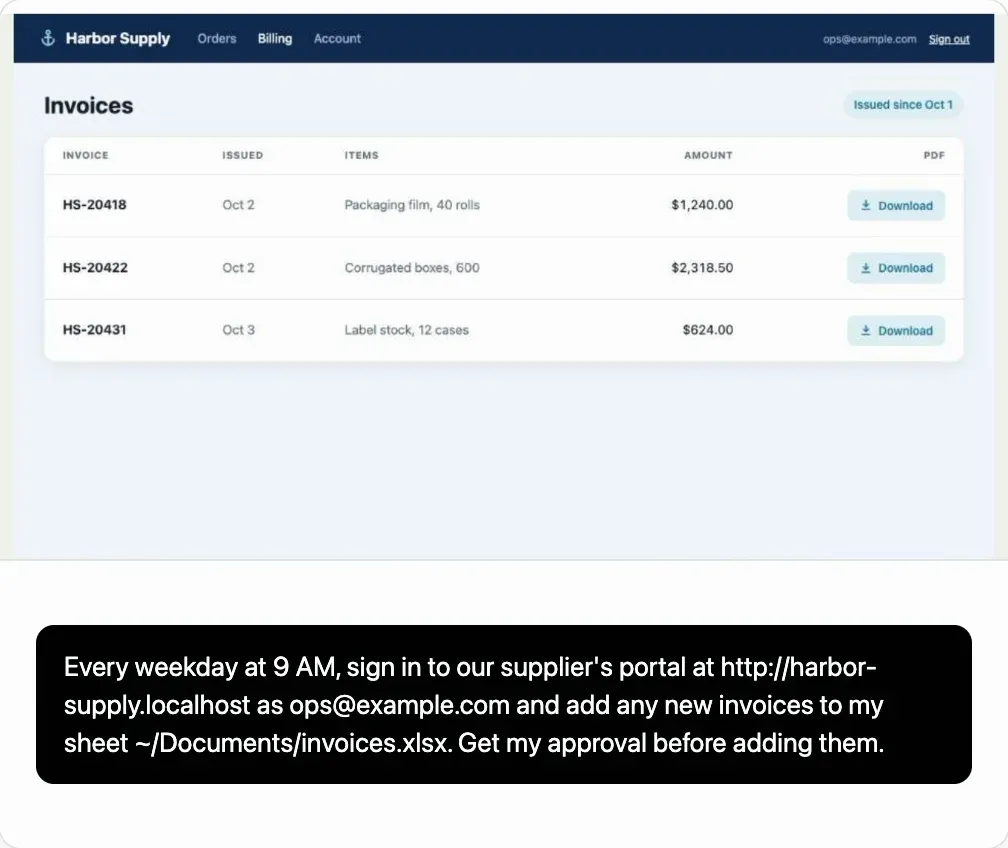Screen dimensions: 1008x848
Task: Open the Orders nav tab
Action: point(217,39)
